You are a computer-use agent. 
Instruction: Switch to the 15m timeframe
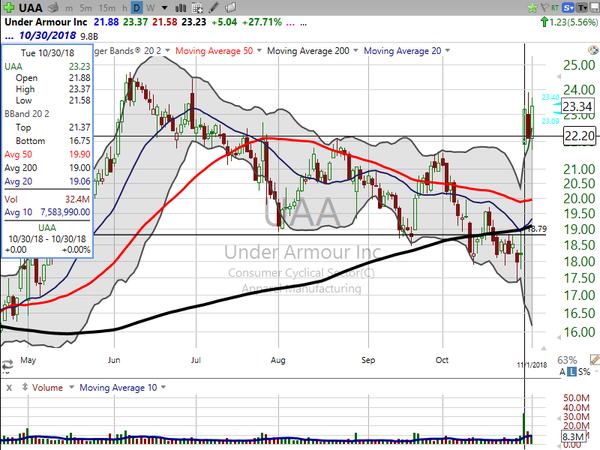[x=107, y=8]
